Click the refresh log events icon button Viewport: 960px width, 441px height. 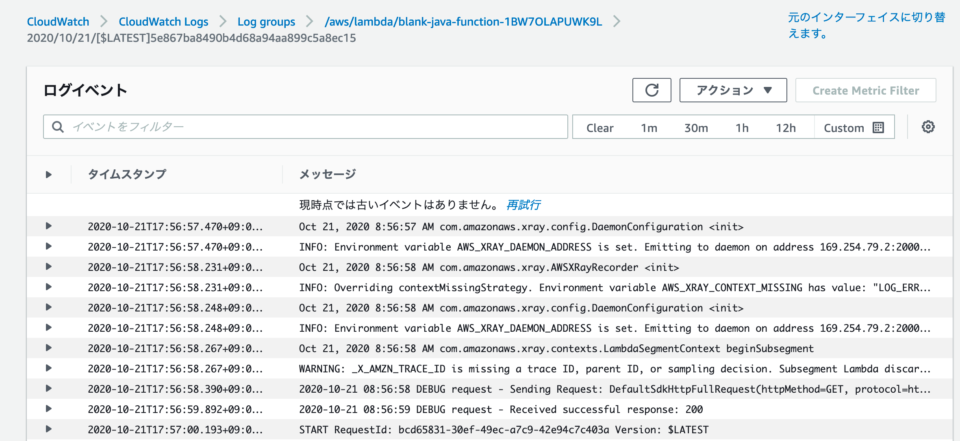[652, 91]
